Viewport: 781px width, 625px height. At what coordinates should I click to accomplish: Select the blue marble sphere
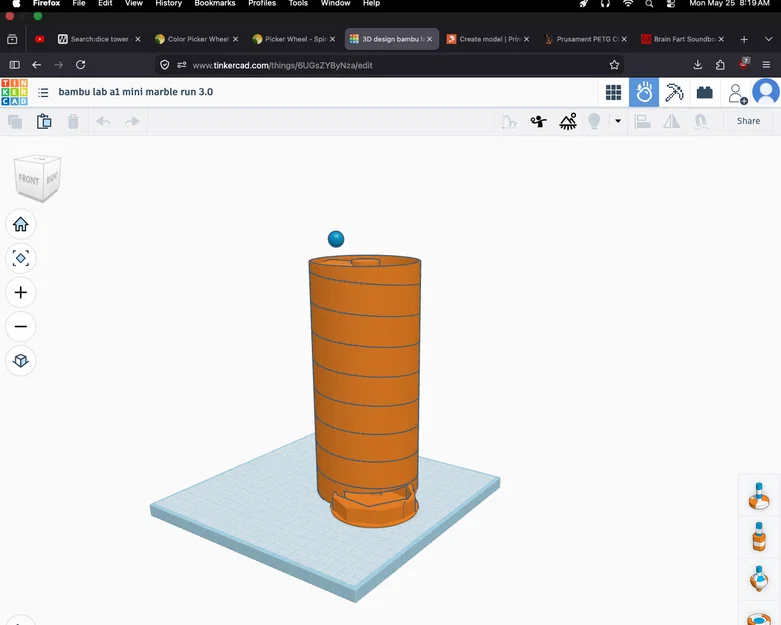click(x=336, y=239)
